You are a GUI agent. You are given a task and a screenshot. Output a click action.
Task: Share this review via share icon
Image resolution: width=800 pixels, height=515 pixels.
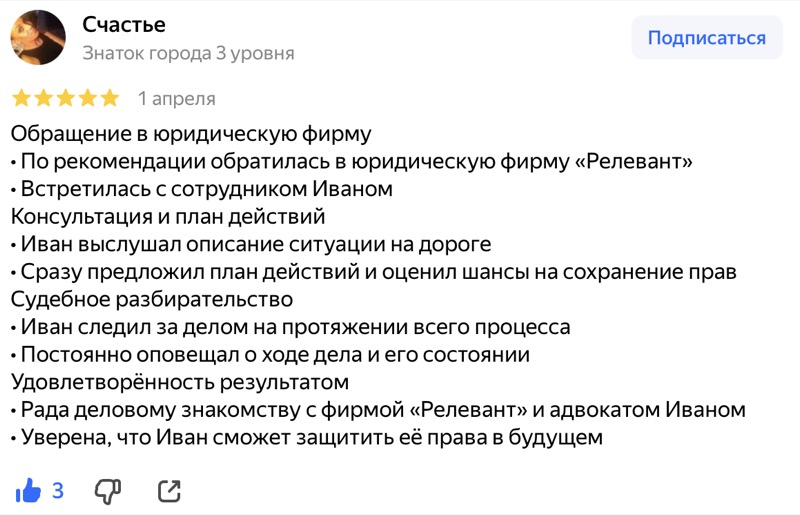169,492
